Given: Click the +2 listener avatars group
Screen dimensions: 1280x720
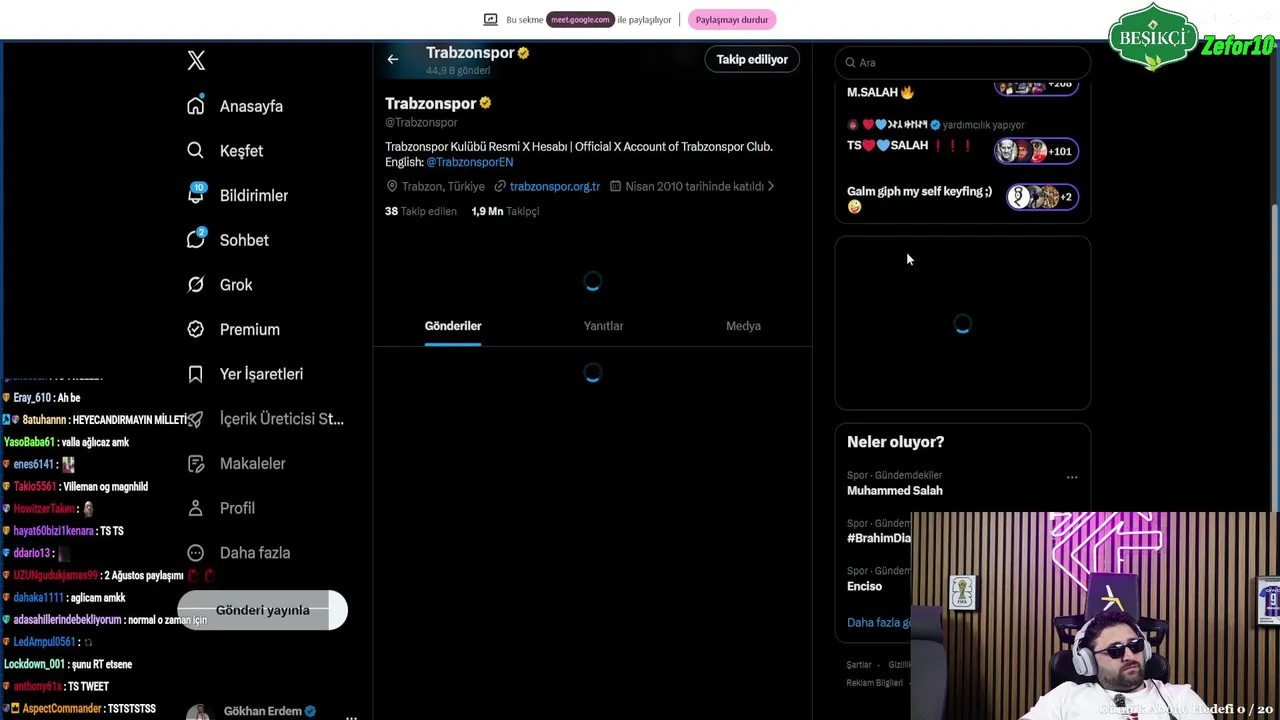Looking at the screenshot, I should point(1043,197).
